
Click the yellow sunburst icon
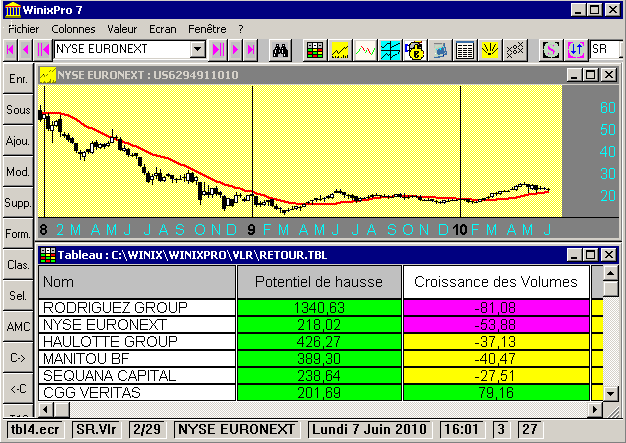pyautogui.click(x=489, y=50)
